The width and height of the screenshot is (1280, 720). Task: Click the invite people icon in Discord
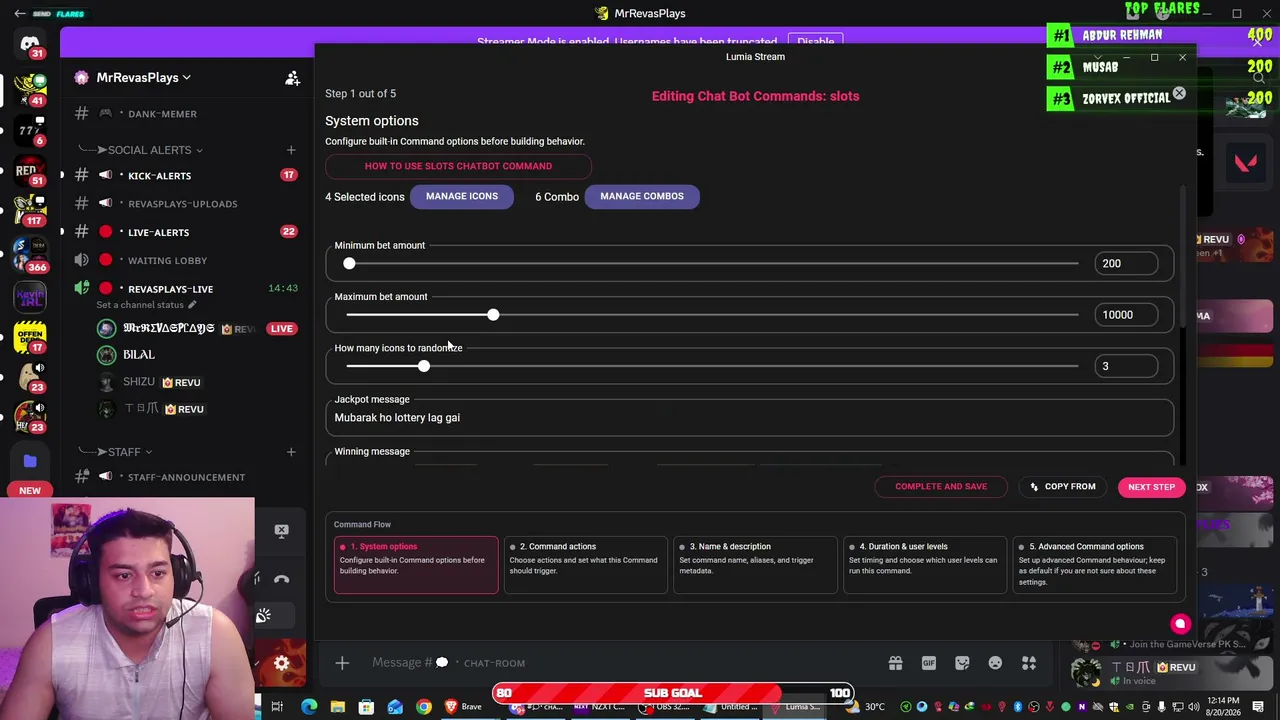pyautogui.click(x=292, y=77)
